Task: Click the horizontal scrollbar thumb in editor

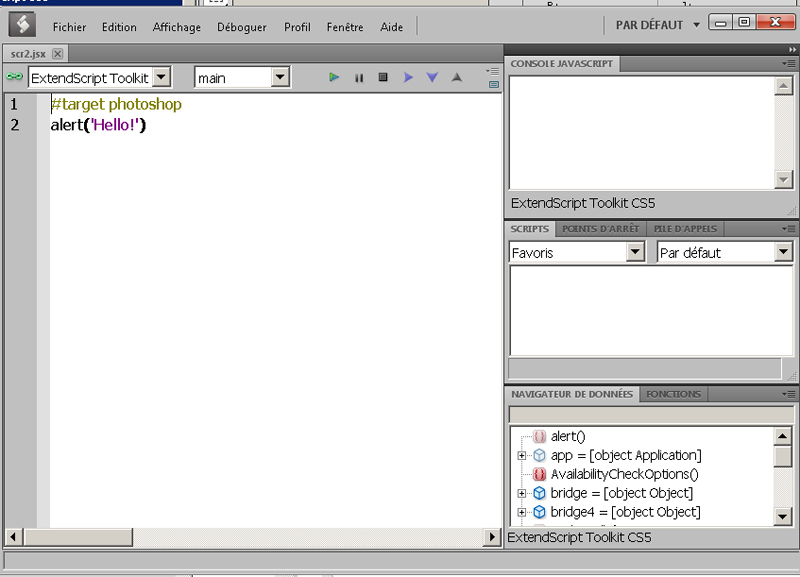Action: tap(78, 537)
